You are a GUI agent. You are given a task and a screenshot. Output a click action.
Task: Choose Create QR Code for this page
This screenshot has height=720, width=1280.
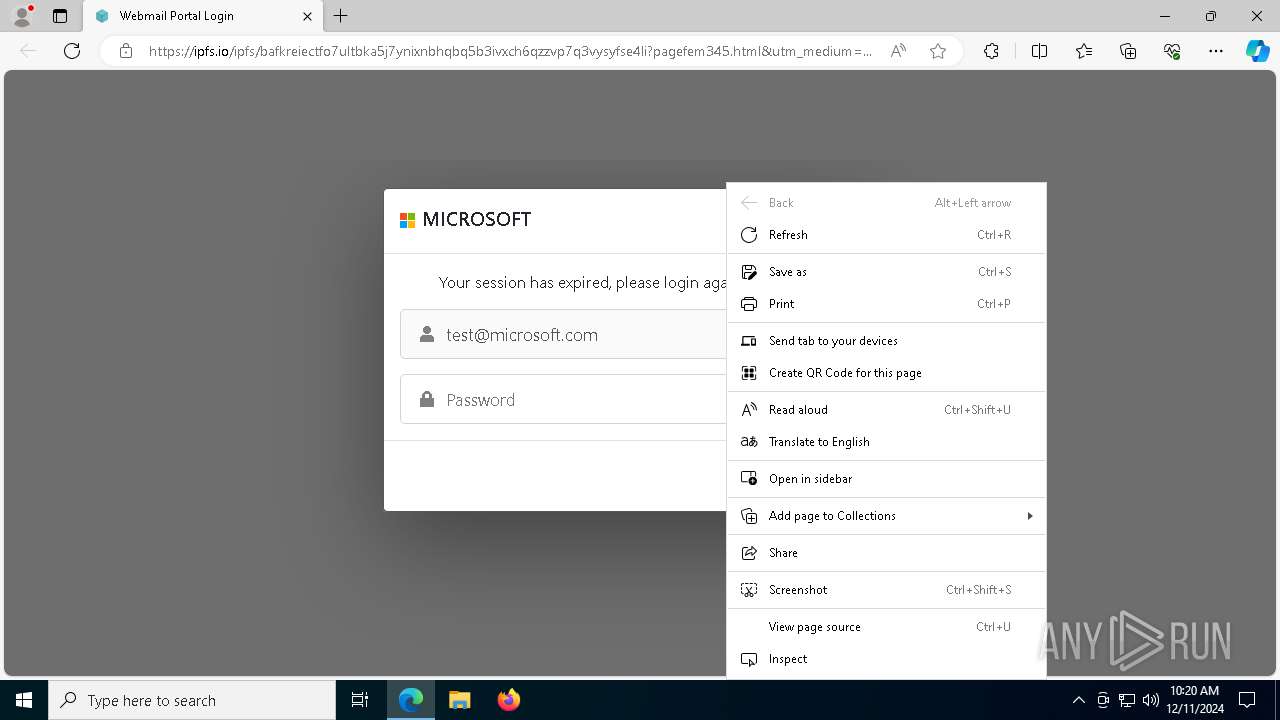coord(886,373)
